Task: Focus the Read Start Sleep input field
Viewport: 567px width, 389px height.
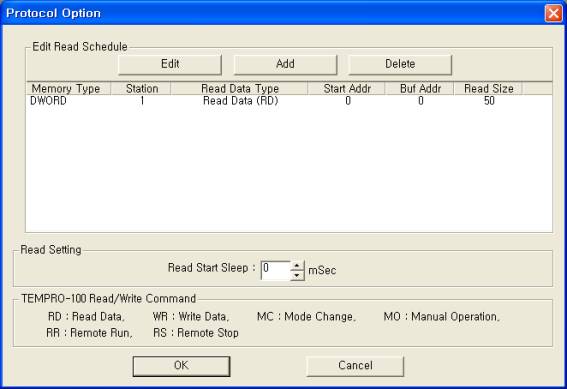Action: point(276,270)
